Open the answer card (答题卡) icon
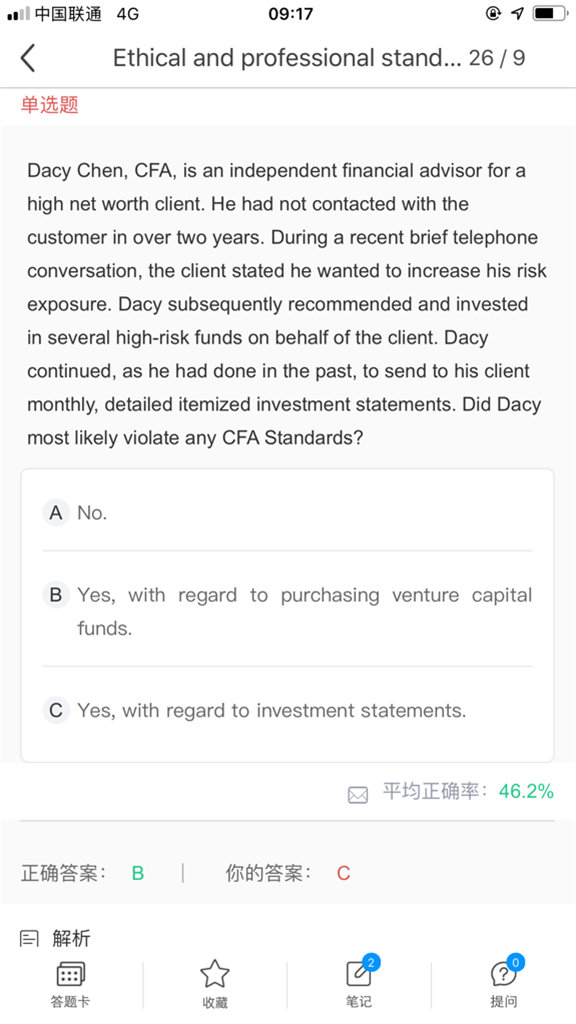This screenshot has height=1024, width=576. coord(71,974)
